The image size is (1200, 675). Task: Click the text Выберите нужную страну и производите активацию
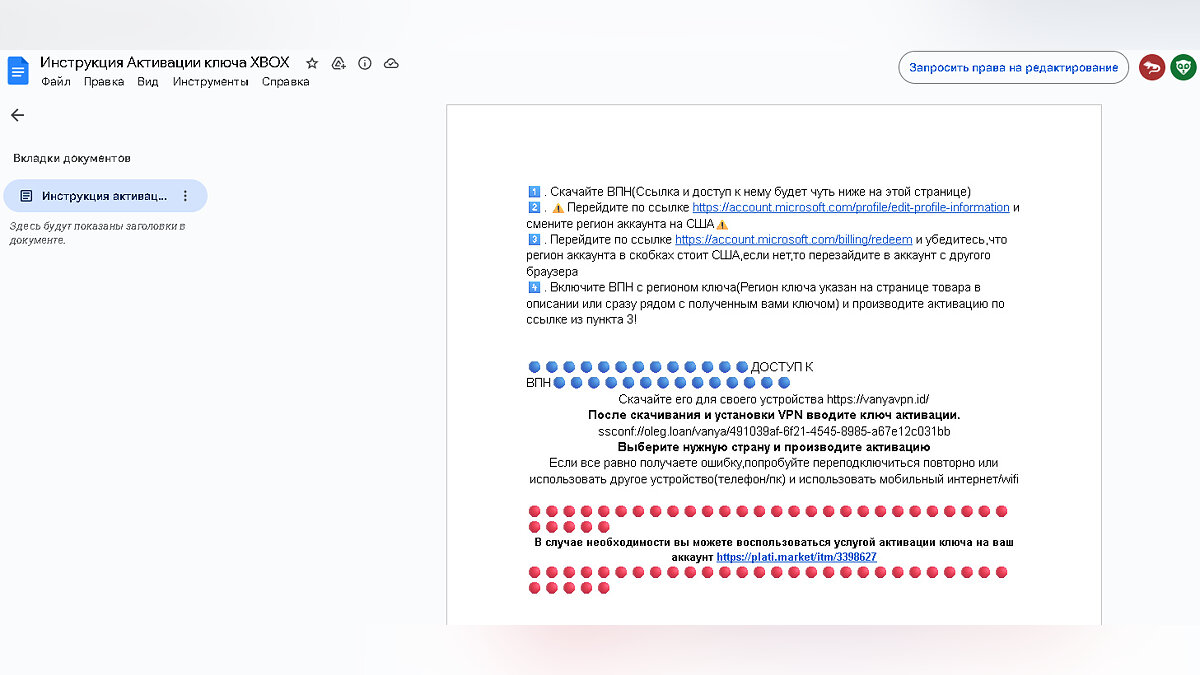click(774, 447)
